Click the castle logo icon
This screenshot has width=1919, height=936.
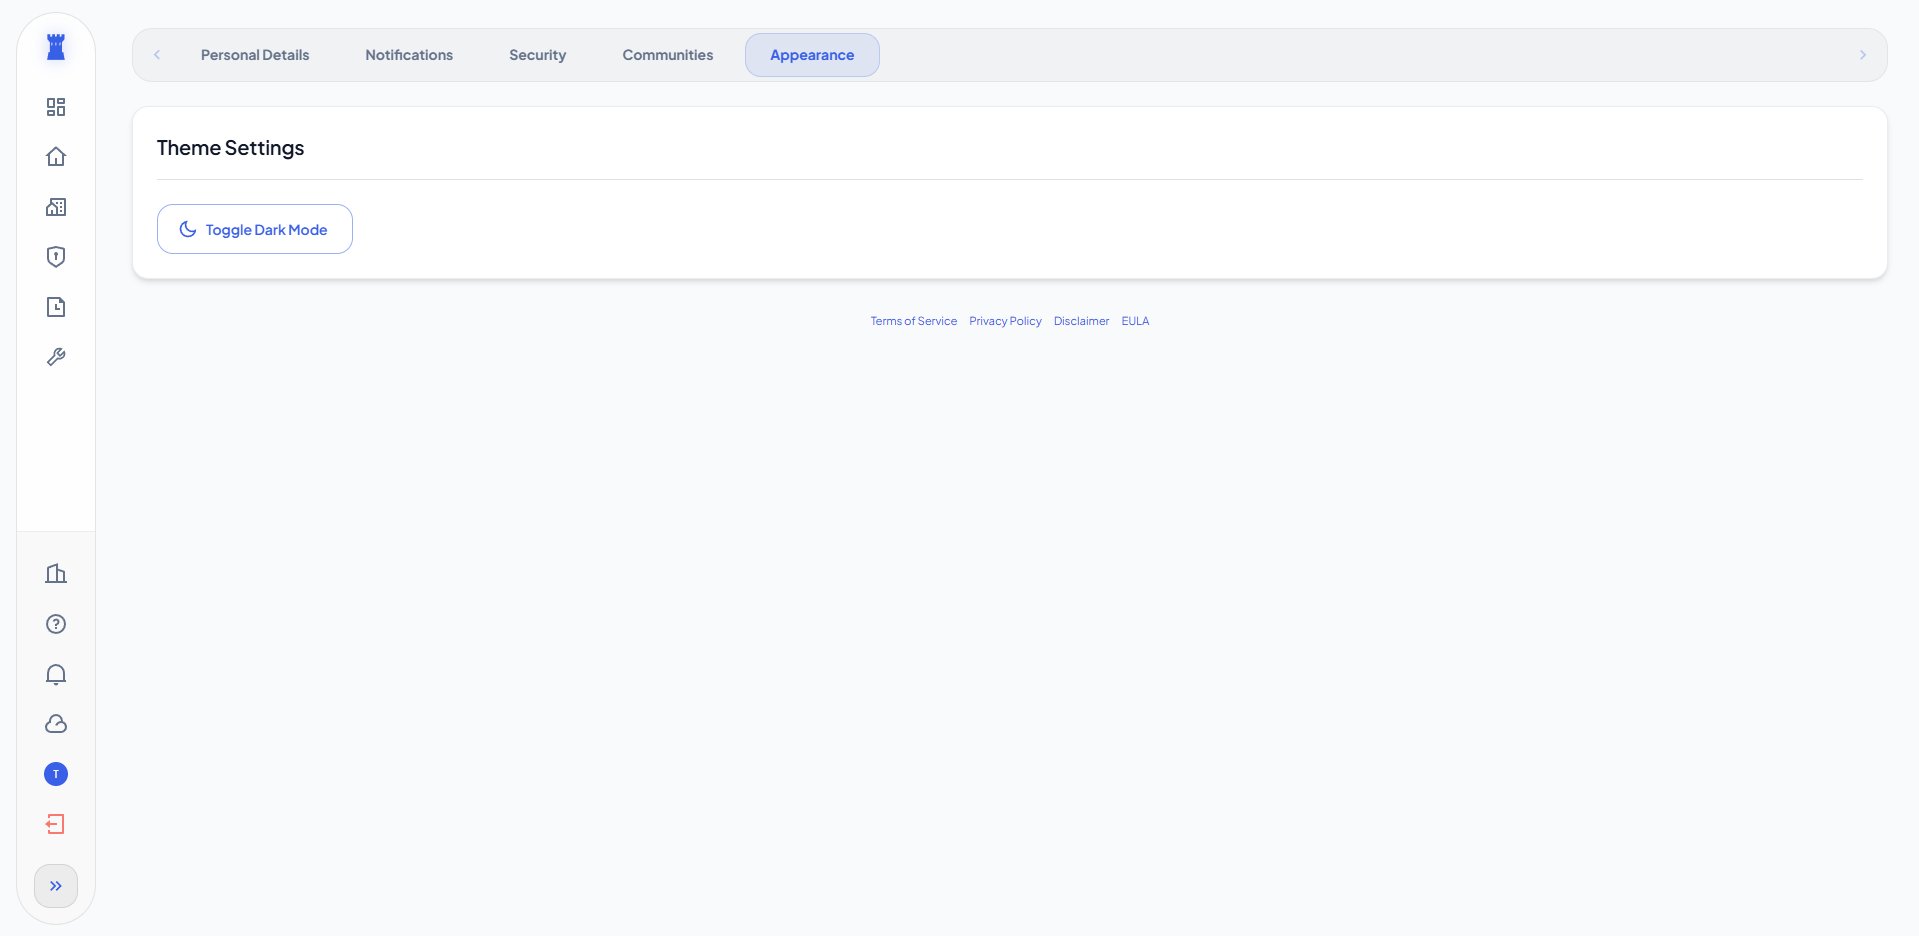[56, 47]
